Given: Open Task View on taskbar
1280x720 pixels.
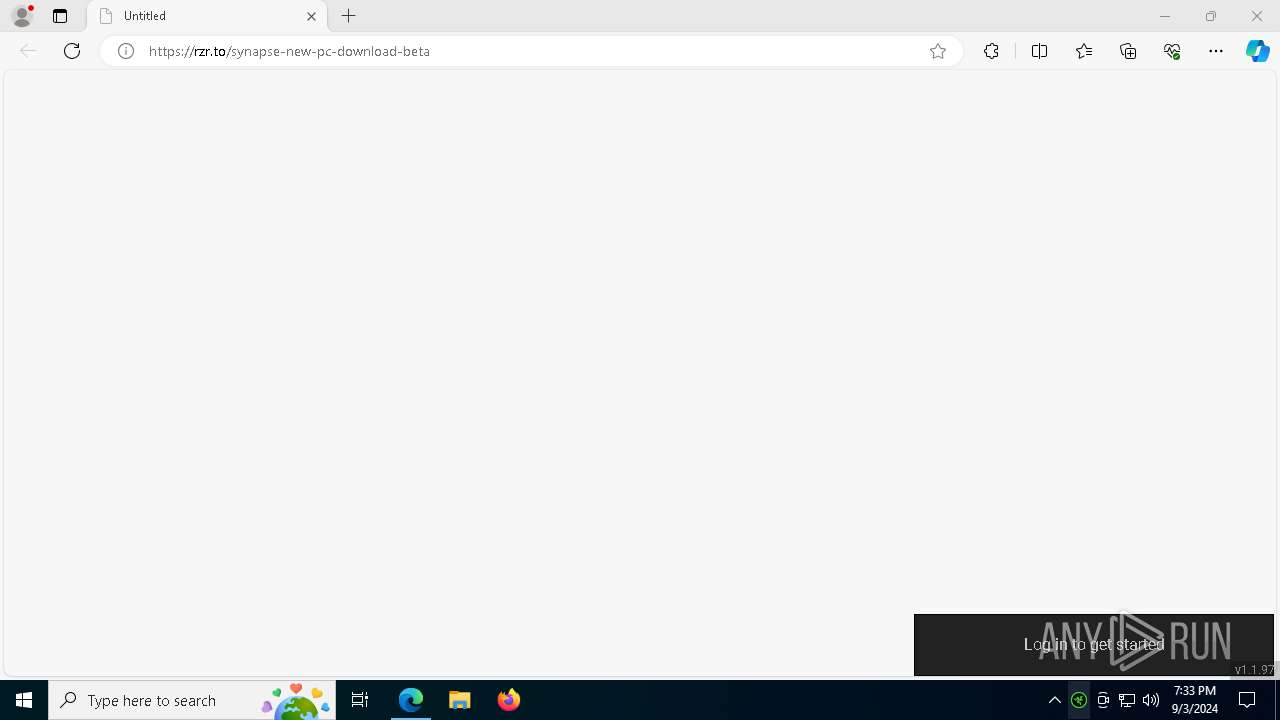Looking at the screenshot, I should point(360,700).
